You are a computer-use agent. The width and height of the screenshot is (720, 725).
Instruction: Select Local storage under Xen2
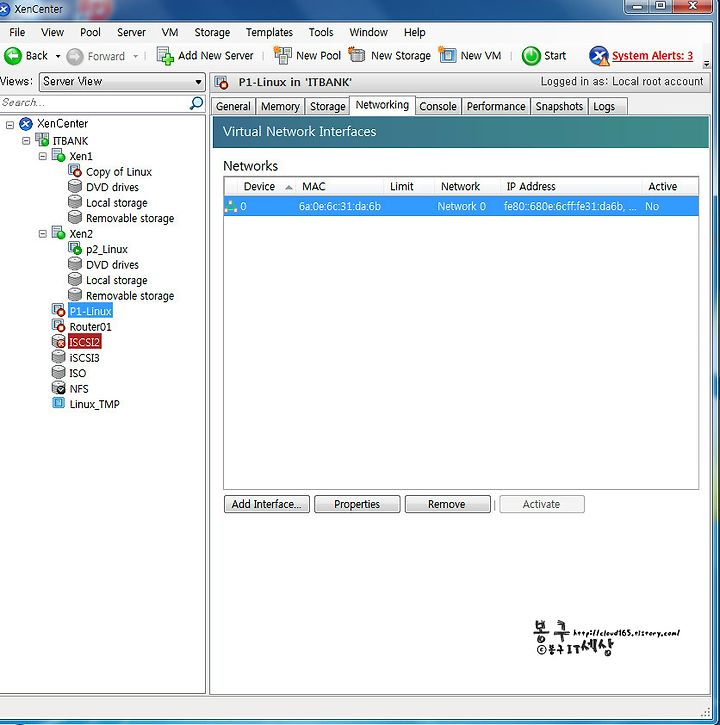pyautogui.click(x=117, y=280)
